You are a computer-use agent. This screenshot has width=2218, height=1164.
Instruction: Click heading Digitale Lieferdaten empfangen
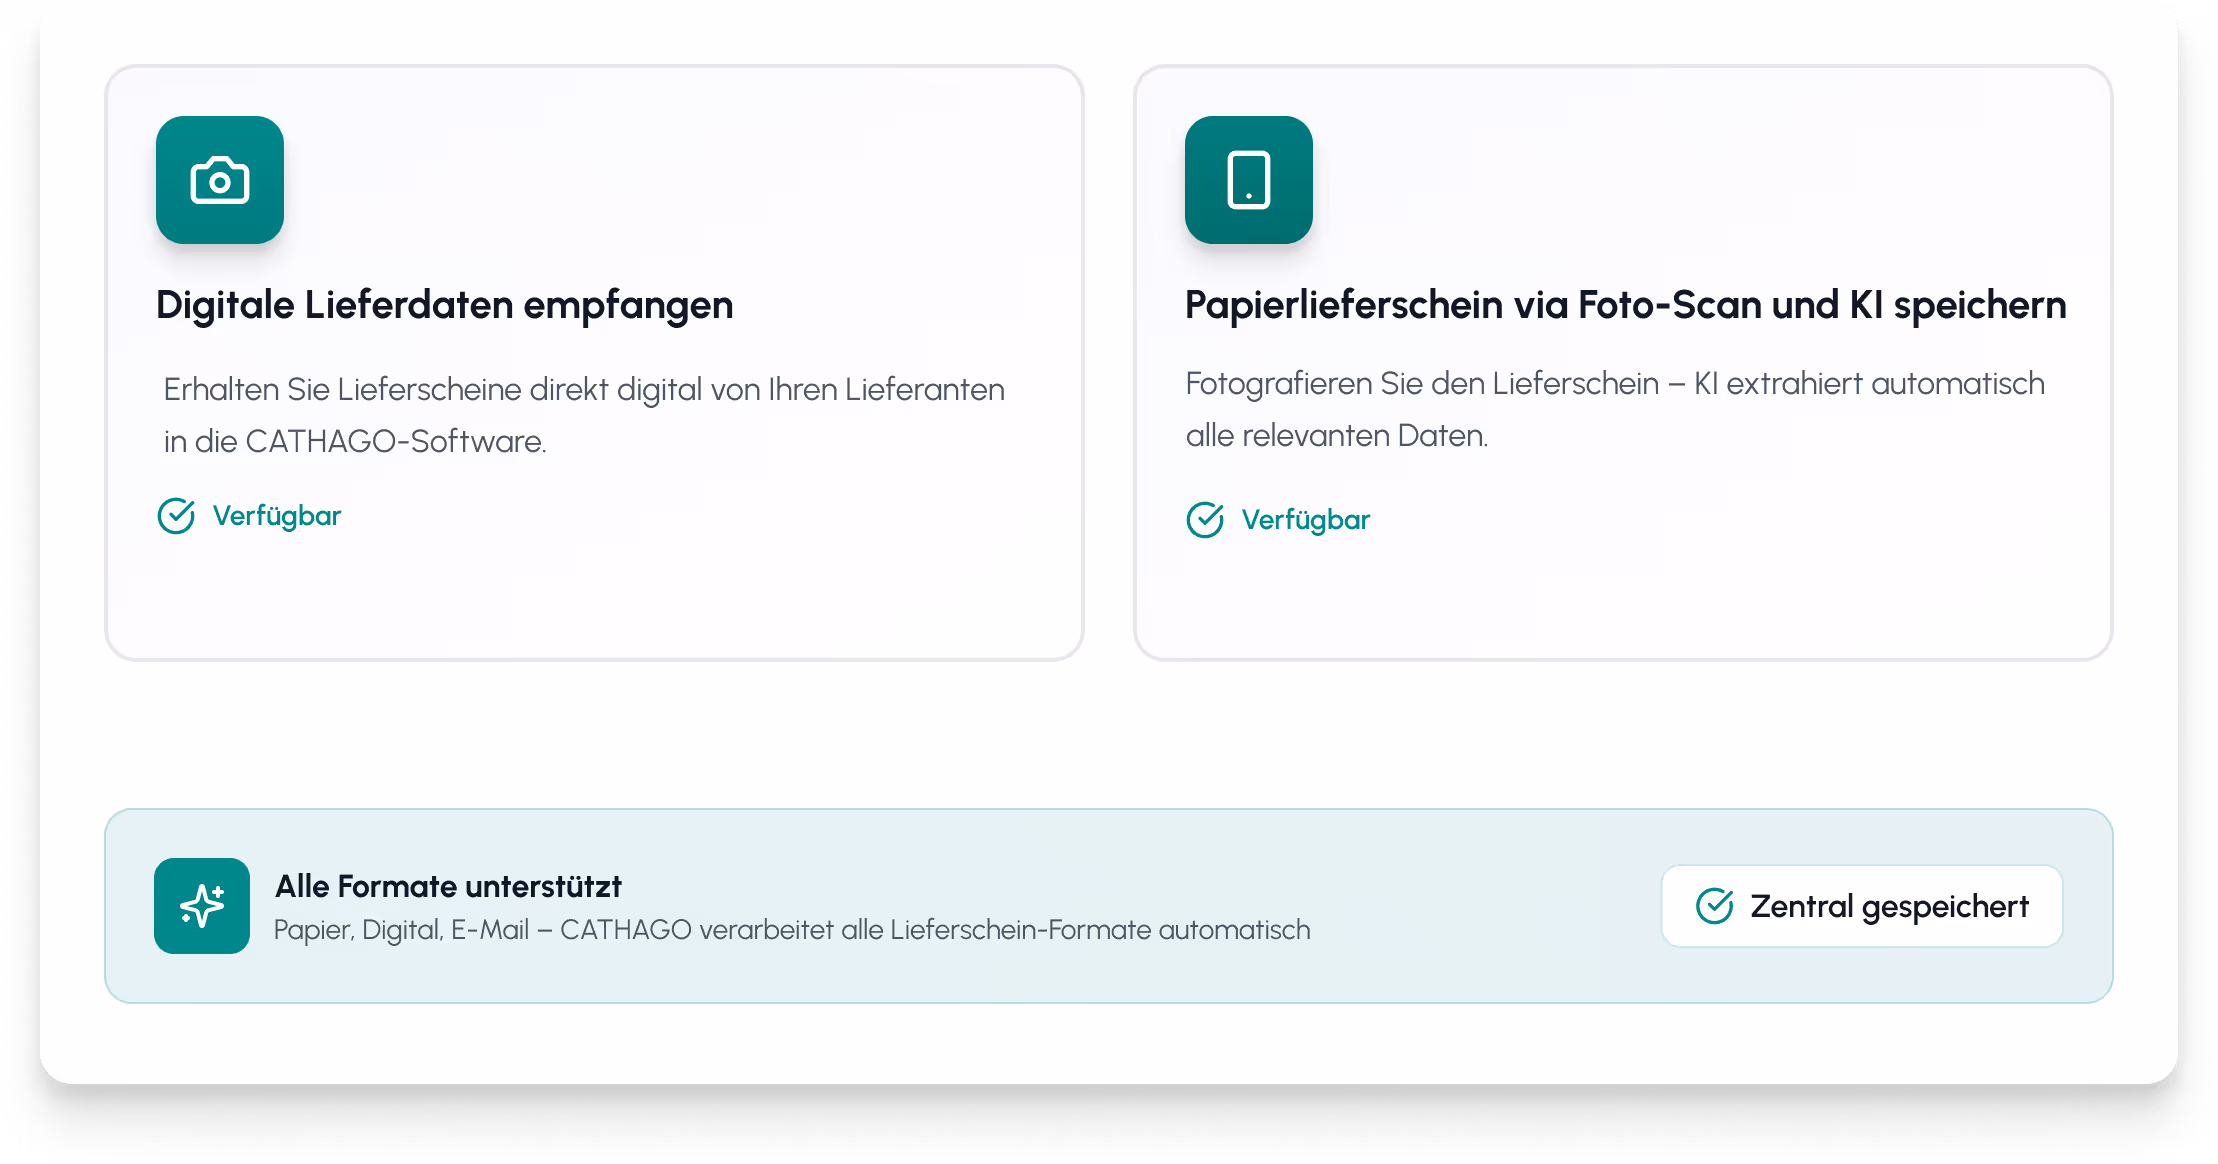click(x=444, y=305)
